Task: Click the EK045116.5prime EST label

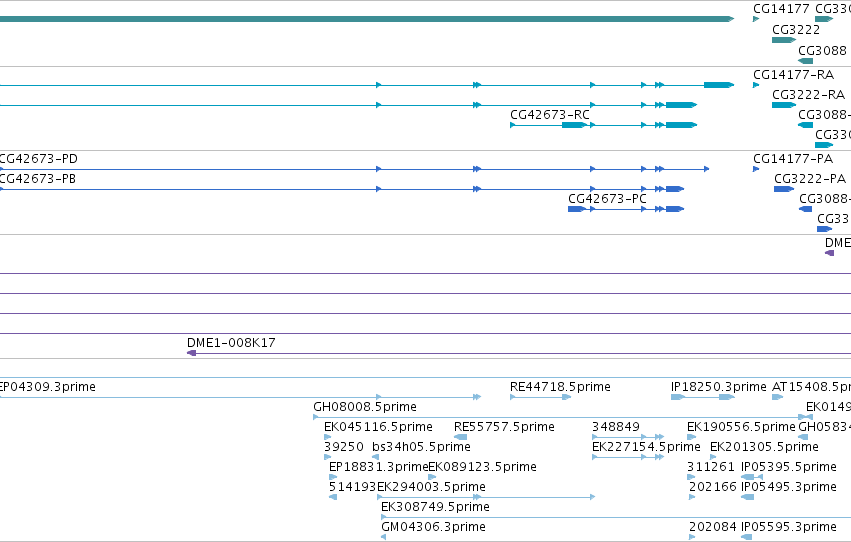Action: coord(378,427)
